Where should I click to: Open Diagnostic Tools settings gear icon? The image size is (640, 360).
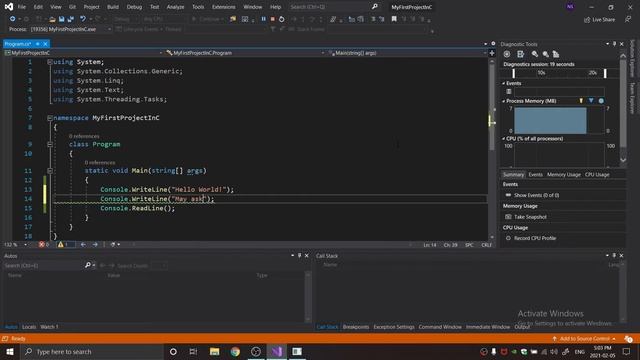click(x=507, y=54)
